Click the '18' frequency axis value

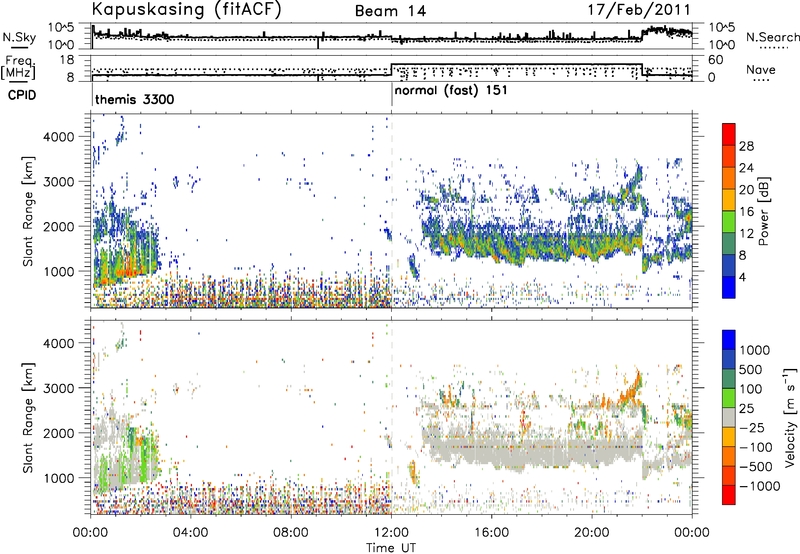point(67,60)
